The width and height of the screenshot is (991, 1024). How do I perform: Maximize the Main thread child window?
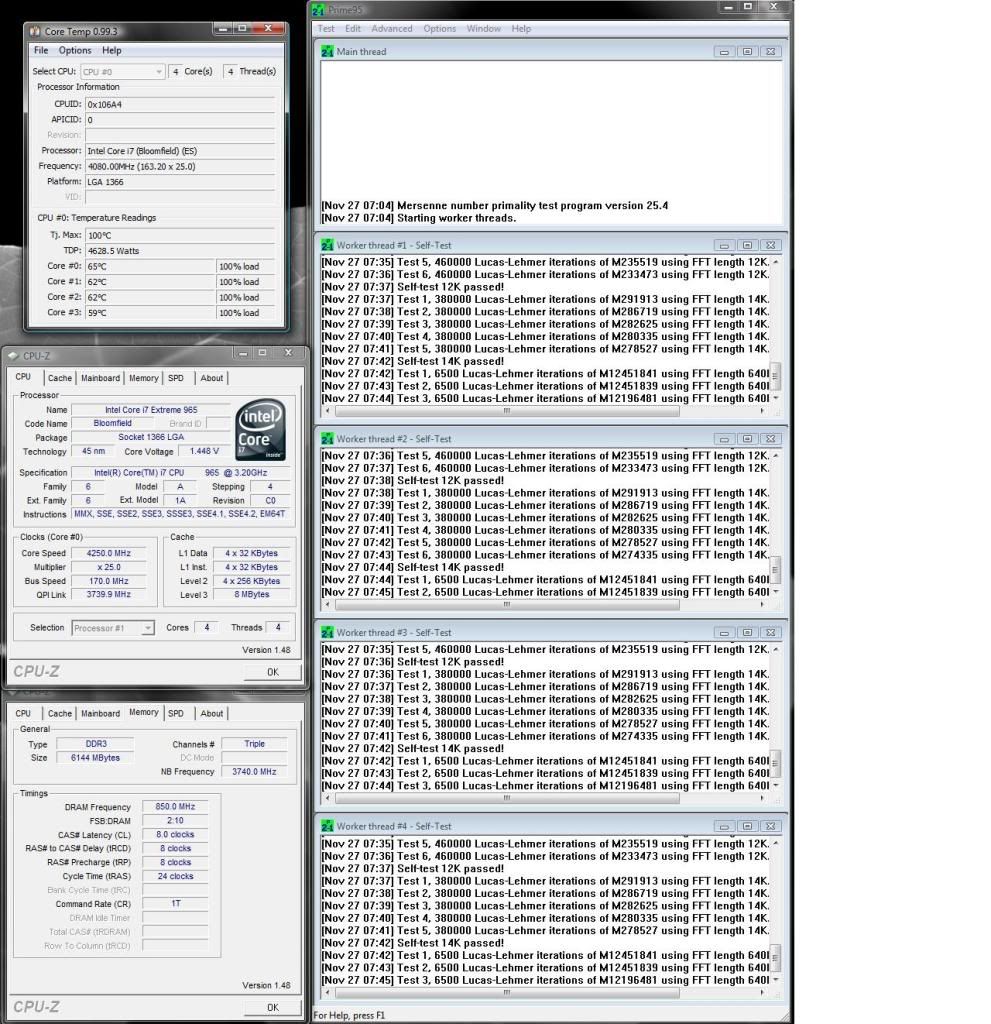pyautogui.click(x=747, y=52)
